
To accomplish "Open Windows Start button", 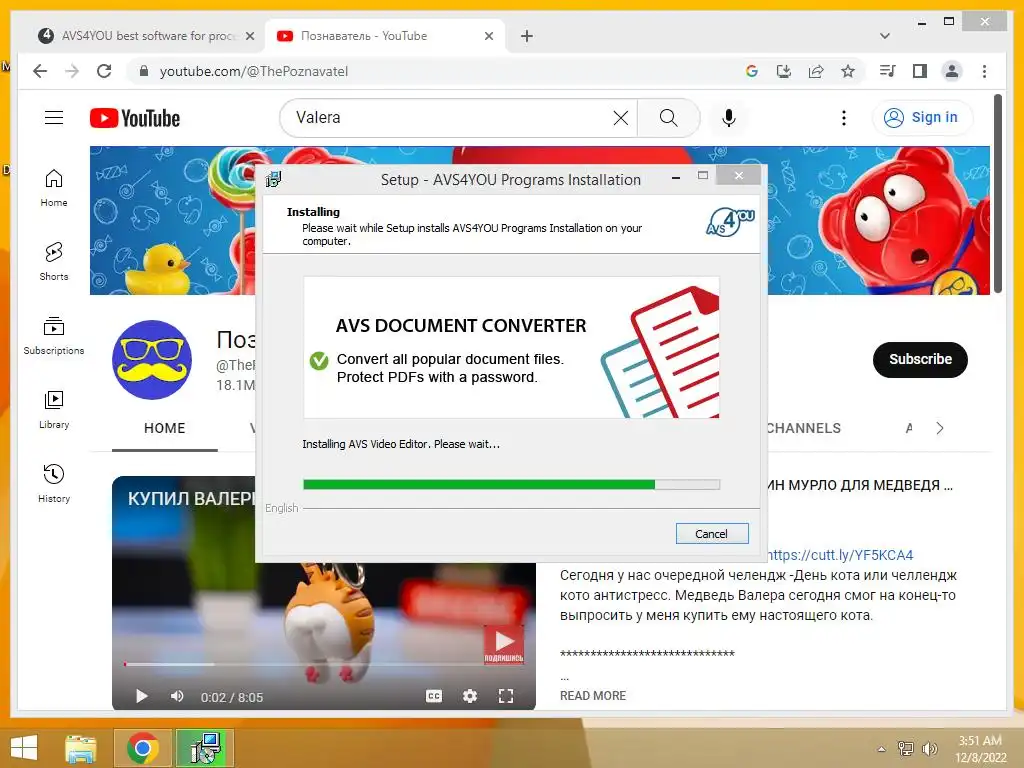I will 24,748.
